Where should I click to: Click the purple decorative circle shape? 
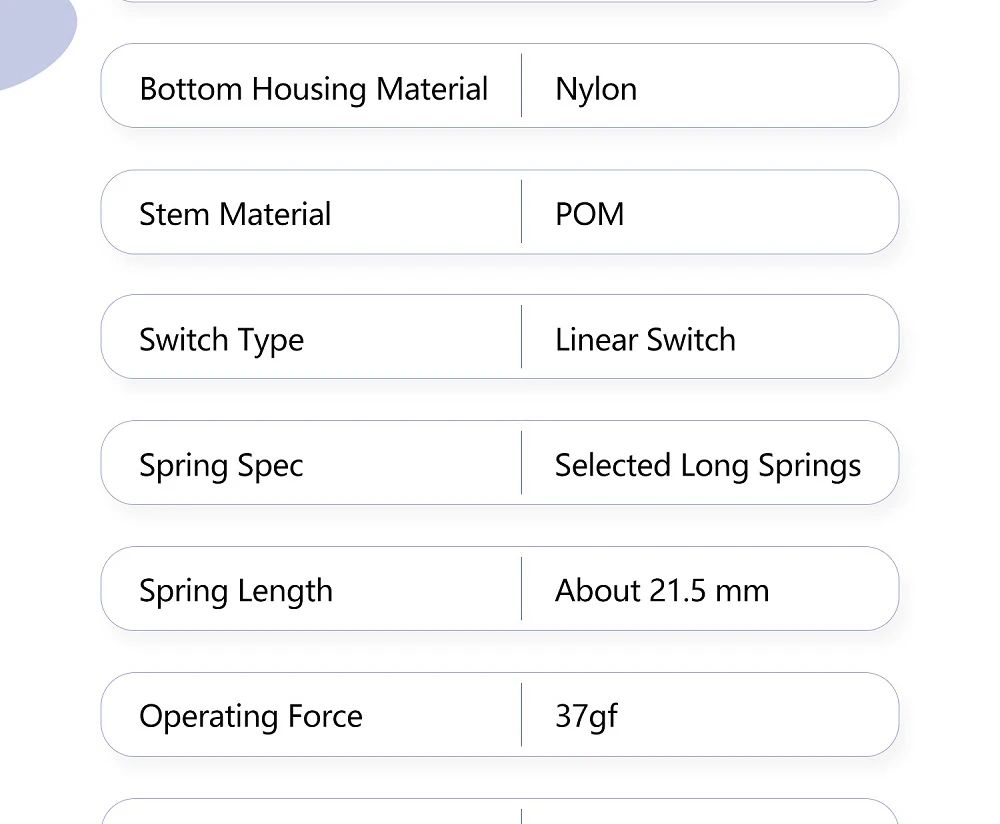[x=35, y=35]
